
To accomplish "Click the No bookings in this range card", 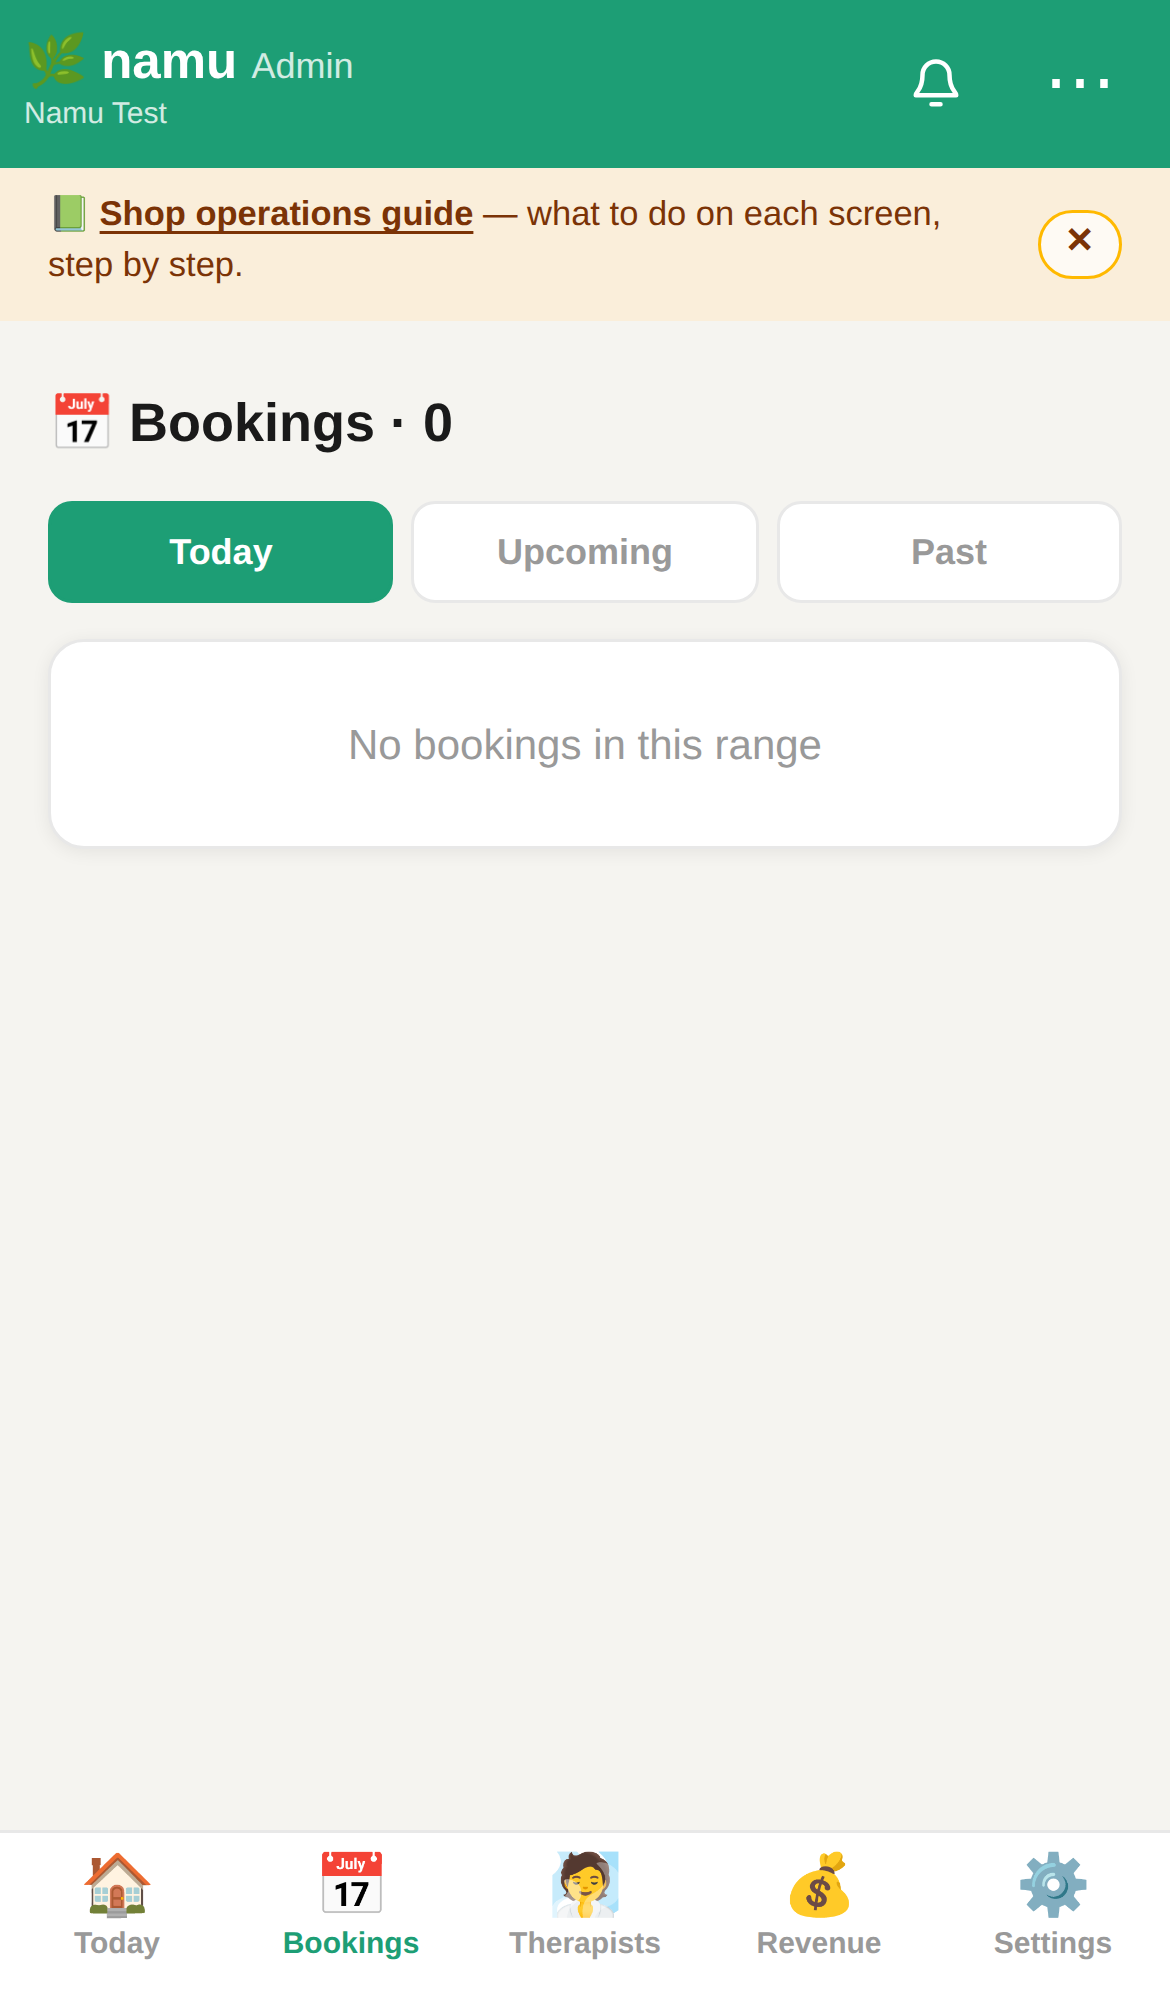I will [x=585, y=744].
